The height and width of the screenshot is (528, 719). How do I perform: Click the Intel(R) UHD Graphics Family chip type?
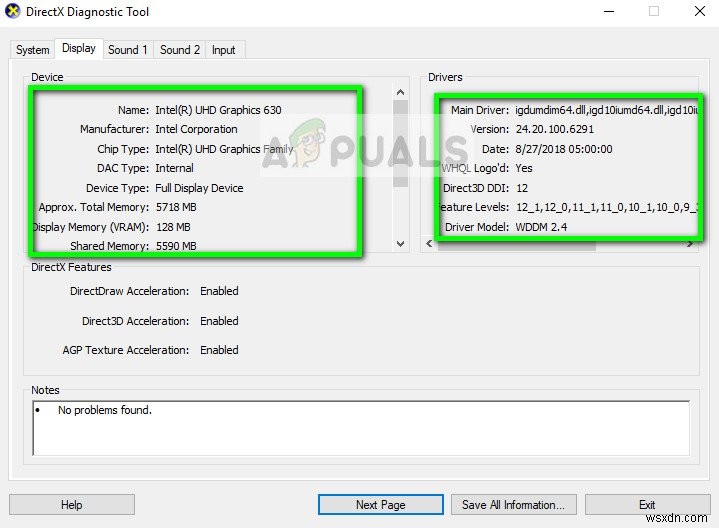point(224,149)
